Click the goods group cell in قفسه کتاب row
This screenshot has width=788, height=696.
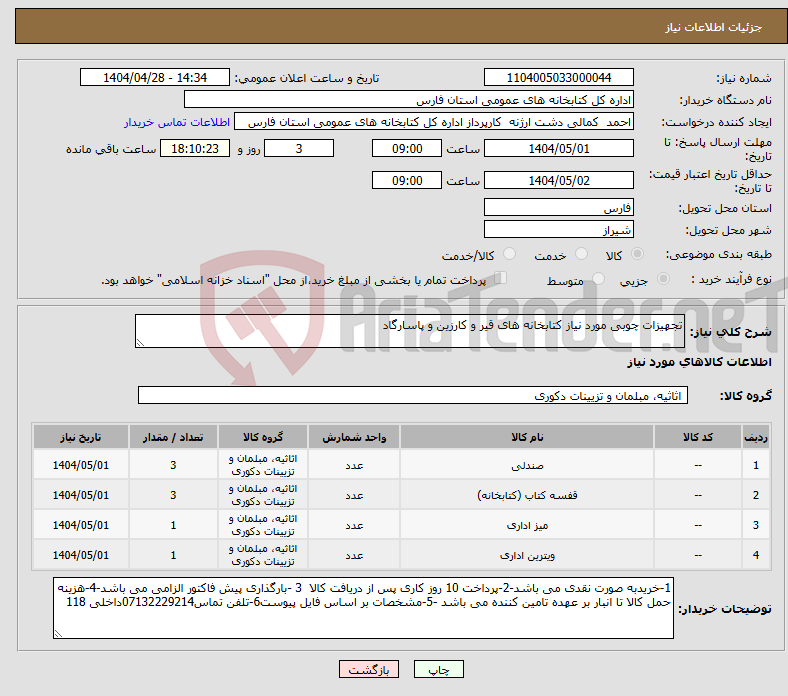(262, 495)
